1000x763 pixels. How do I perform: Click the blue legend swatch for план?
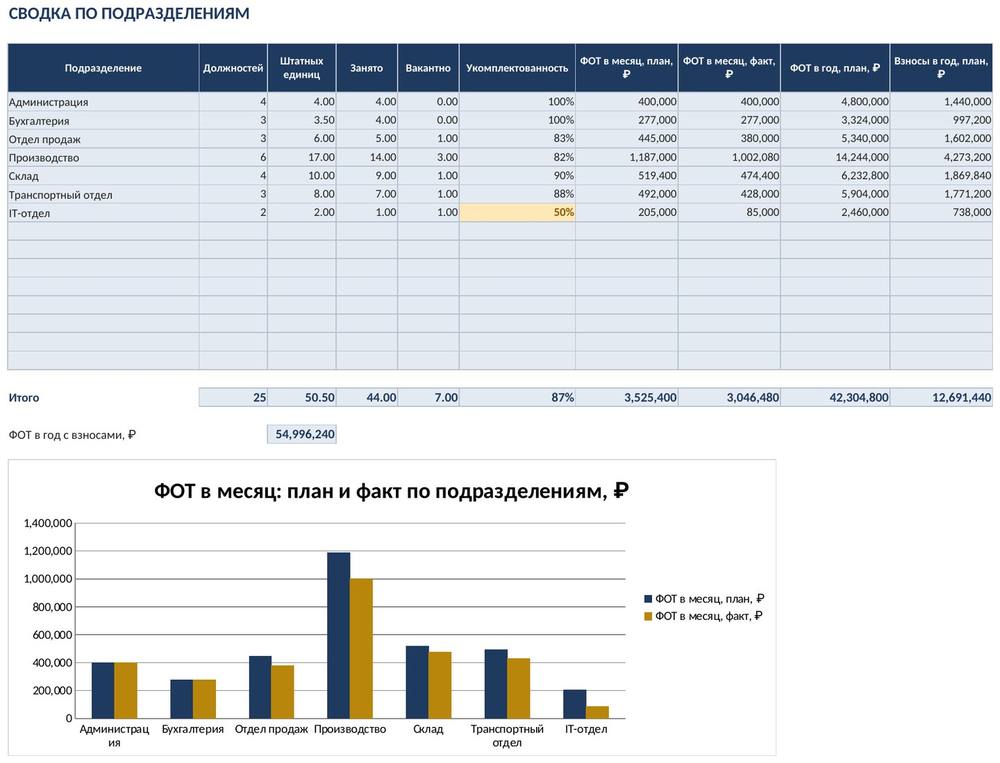coord(648,599)
